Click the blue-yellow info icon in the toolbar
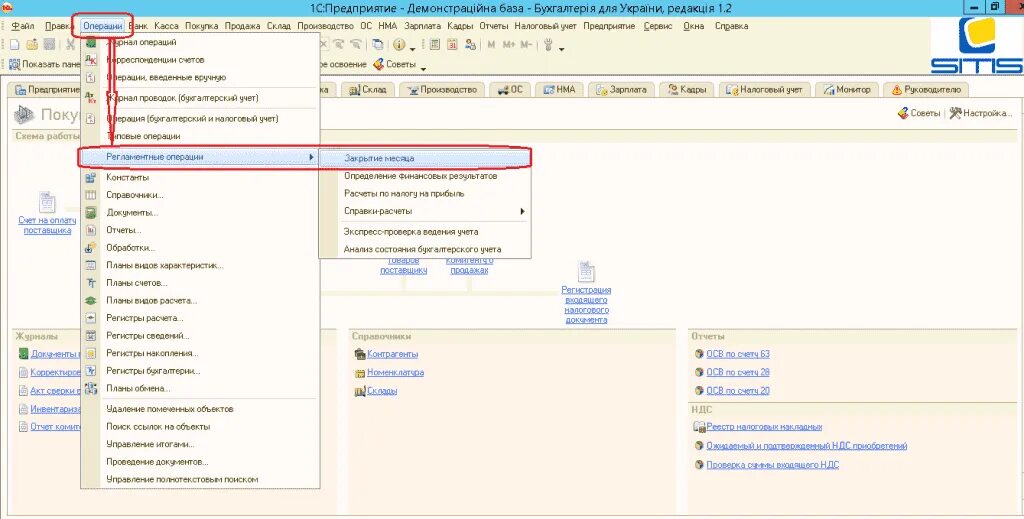Screen dimensions: 1024x519 coord(398,45)
